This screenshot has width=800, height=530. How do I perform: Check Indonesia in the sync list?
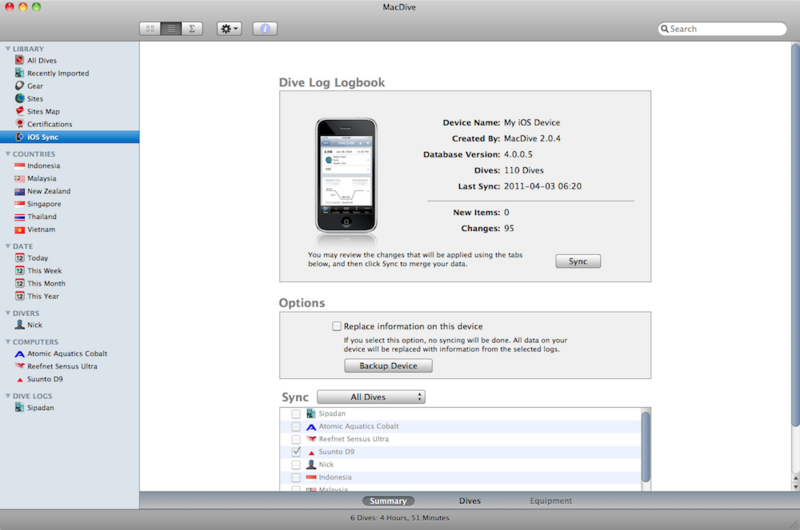296,477
